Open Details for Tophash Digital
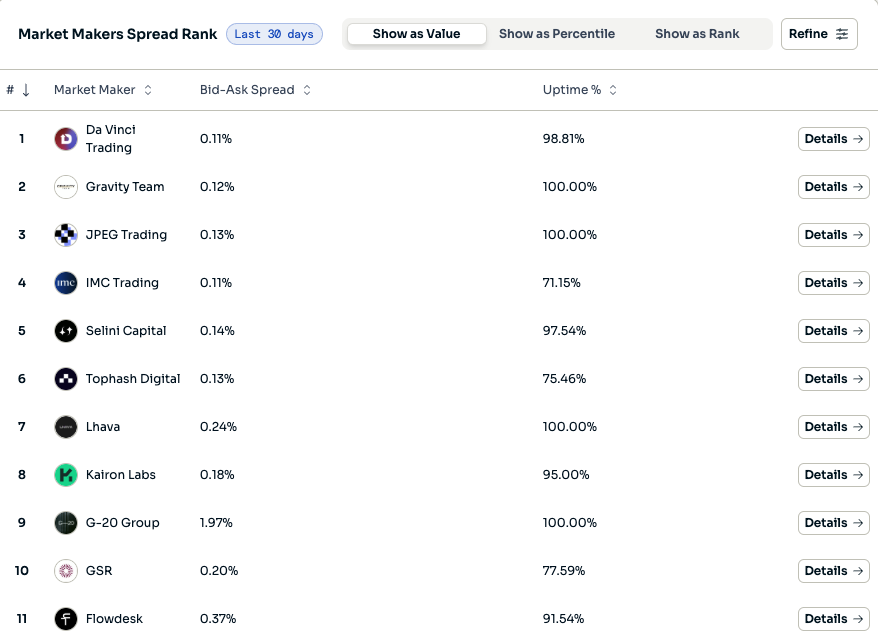Image resolution: width=878 pixels, height=634 pixels. click(834, 379)
